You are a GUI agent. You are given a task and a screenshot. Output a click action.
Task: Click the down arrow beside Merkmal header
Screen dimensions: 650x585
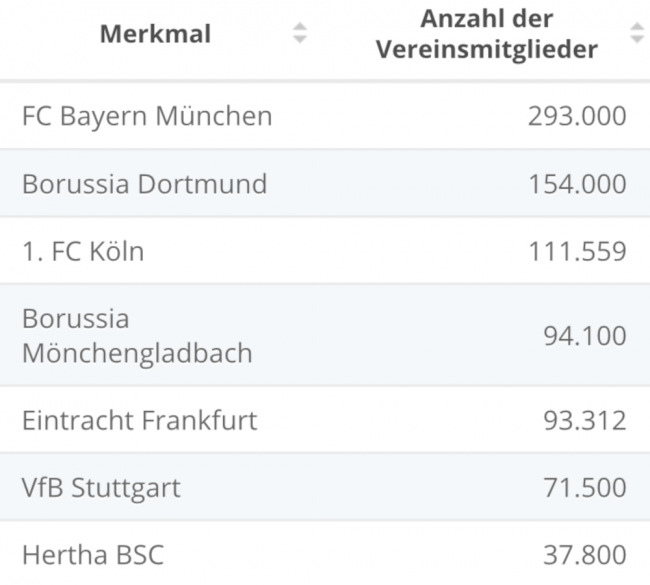pyautogui.click(x=299, y=40)
